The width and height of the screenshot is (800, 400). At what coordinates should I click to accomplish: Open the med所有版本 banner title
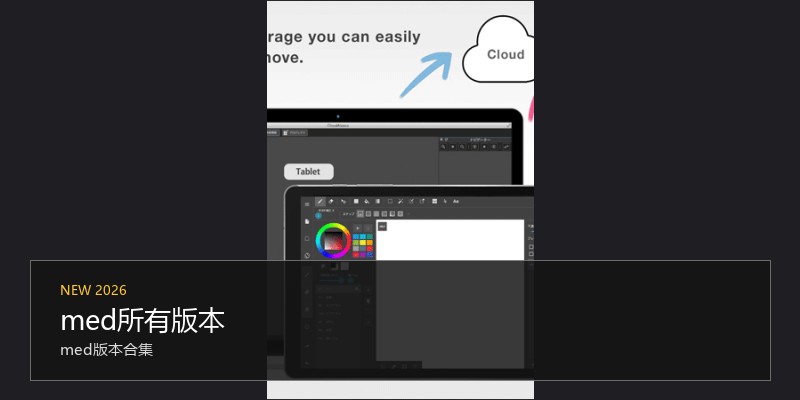142,321
